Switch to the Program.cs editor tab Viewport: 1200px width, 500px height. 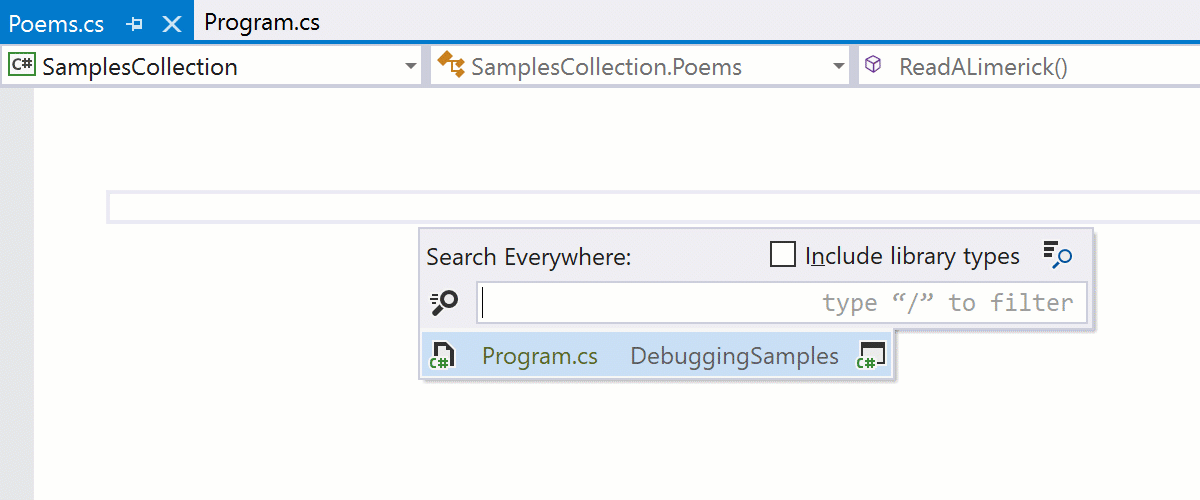[262, 22]
